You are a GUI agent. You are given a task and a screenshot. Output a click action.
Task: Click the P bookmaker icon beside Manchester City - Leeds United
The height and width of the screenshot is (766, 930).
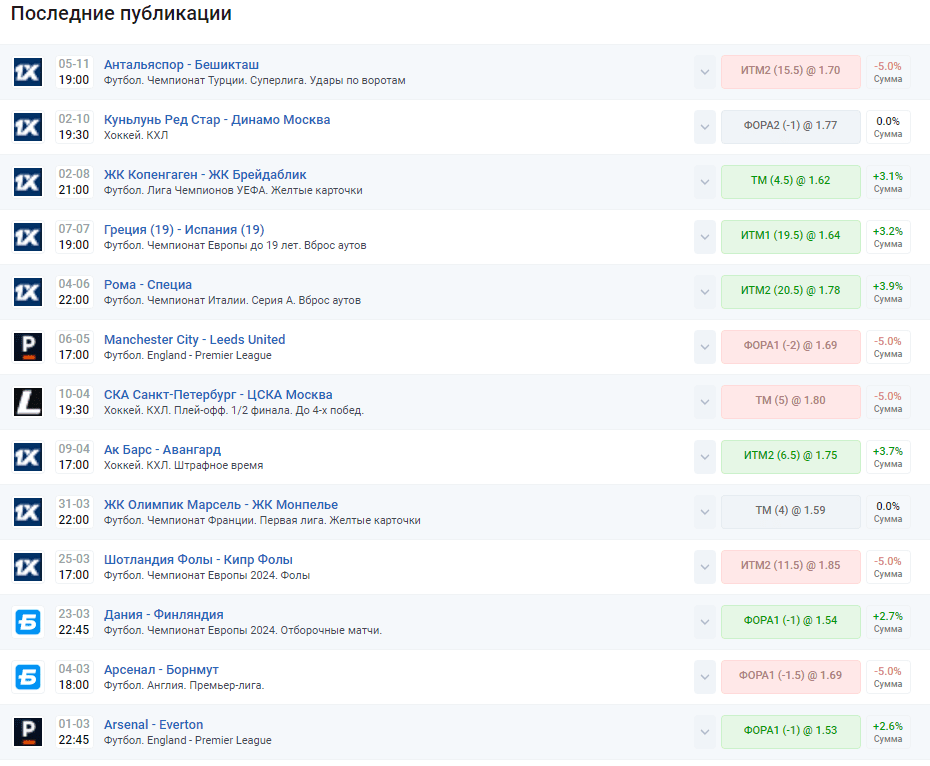click(x=28, y=347)
